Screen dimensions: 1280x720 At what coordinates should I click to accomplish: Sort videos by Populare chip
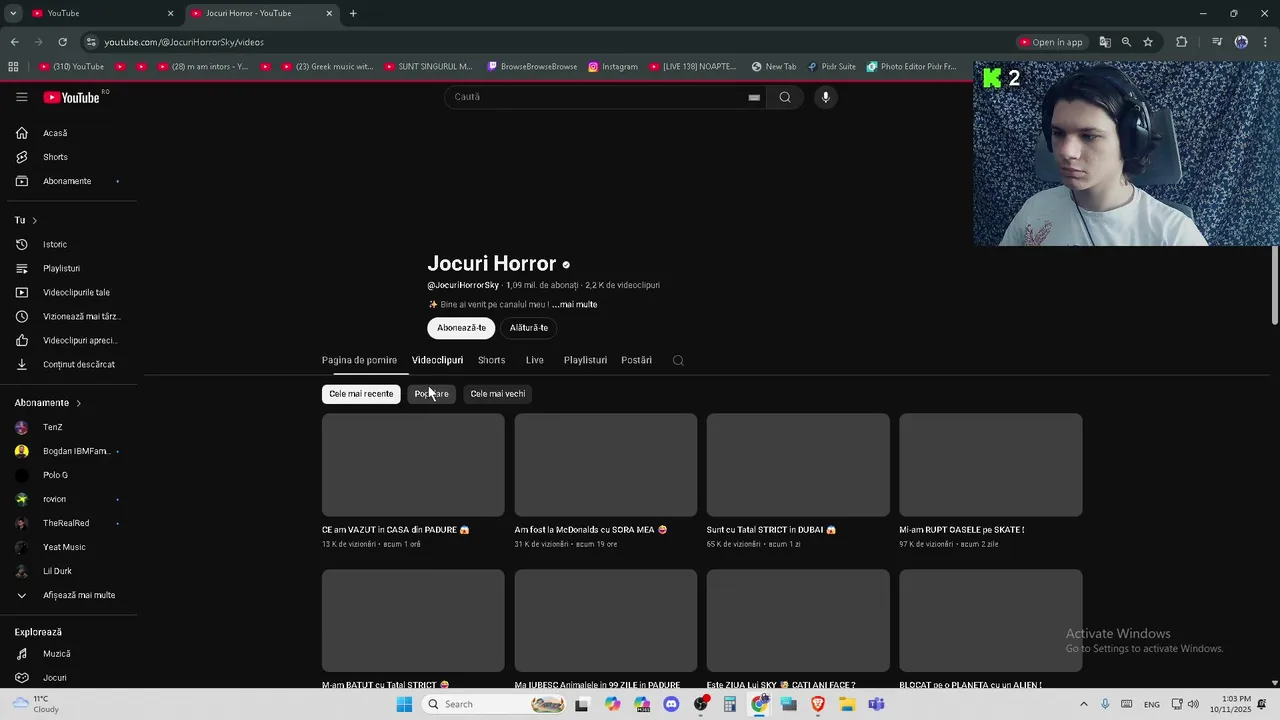point(431,394)
